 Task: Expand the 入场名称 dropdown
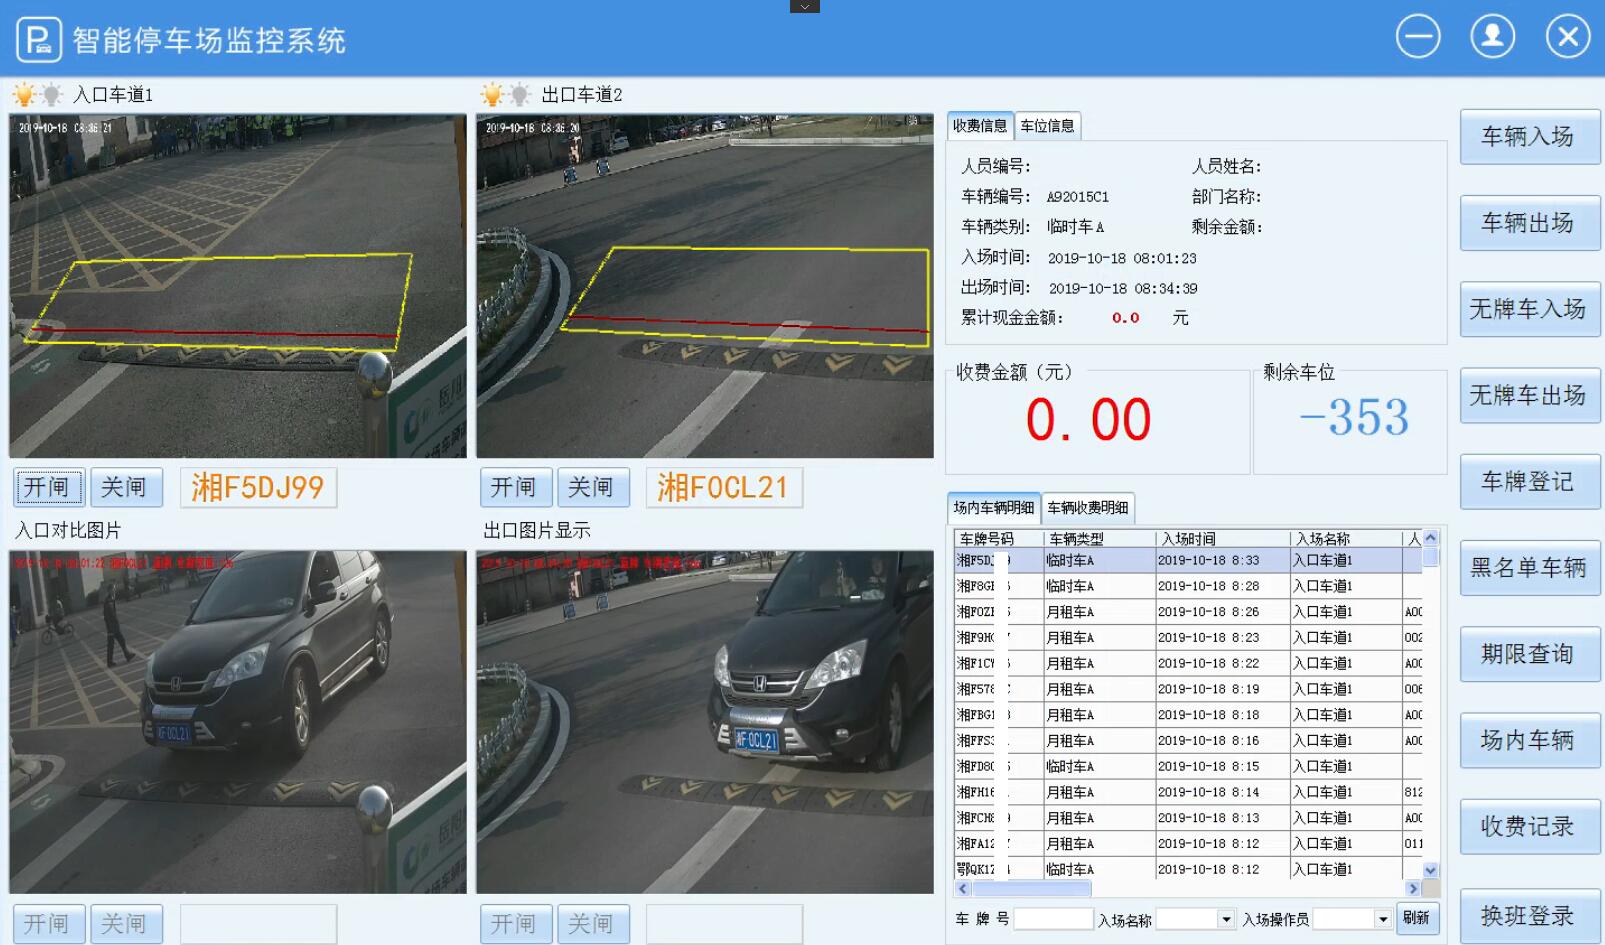point(1225,919)
